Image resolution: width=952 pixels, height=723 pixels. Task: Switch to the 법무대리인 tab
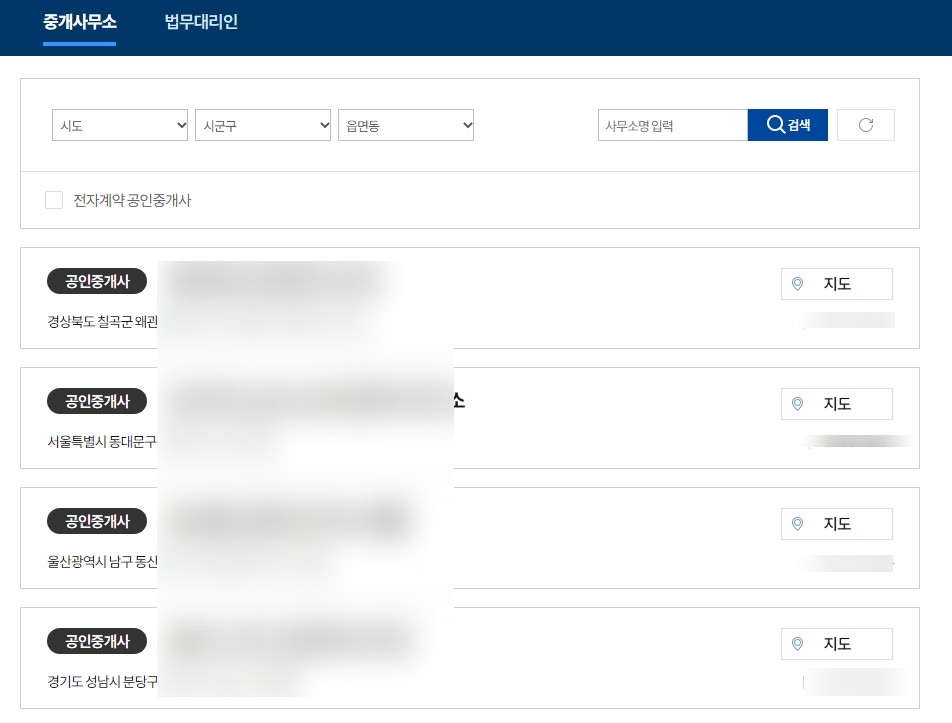[201, 22]
